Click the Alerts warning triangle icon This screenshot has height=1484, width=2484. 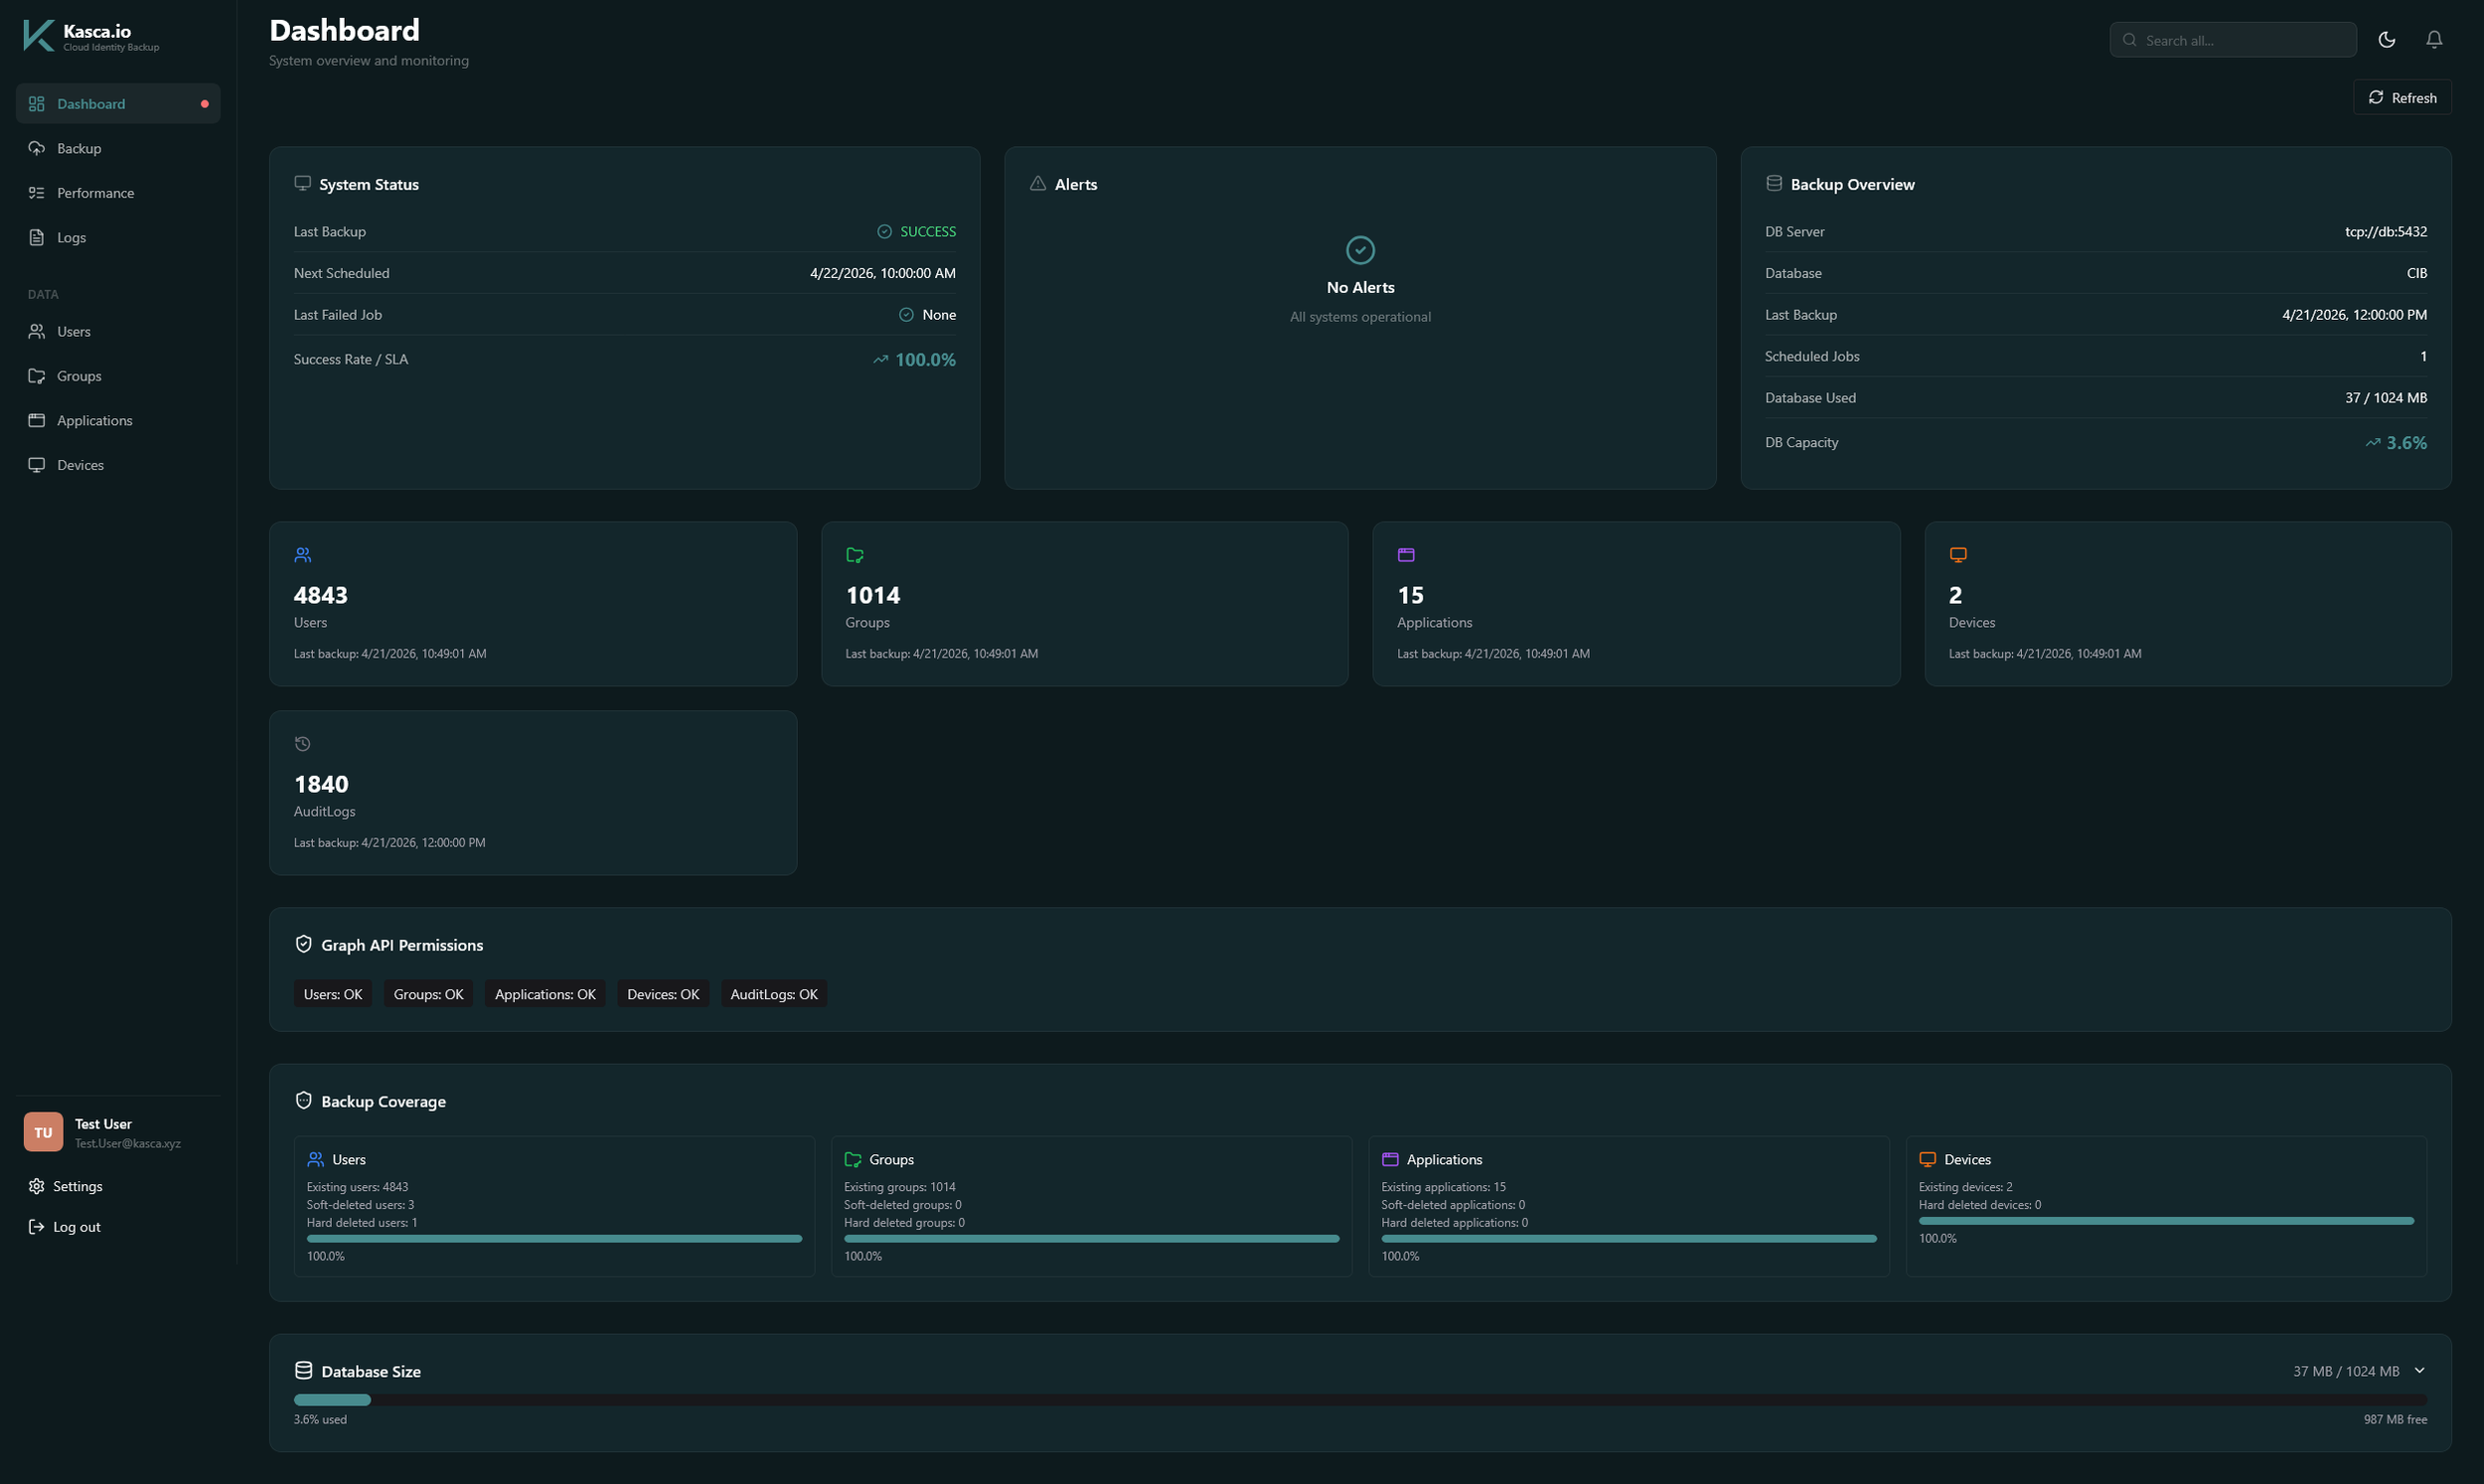click(x=1038, y=183)
